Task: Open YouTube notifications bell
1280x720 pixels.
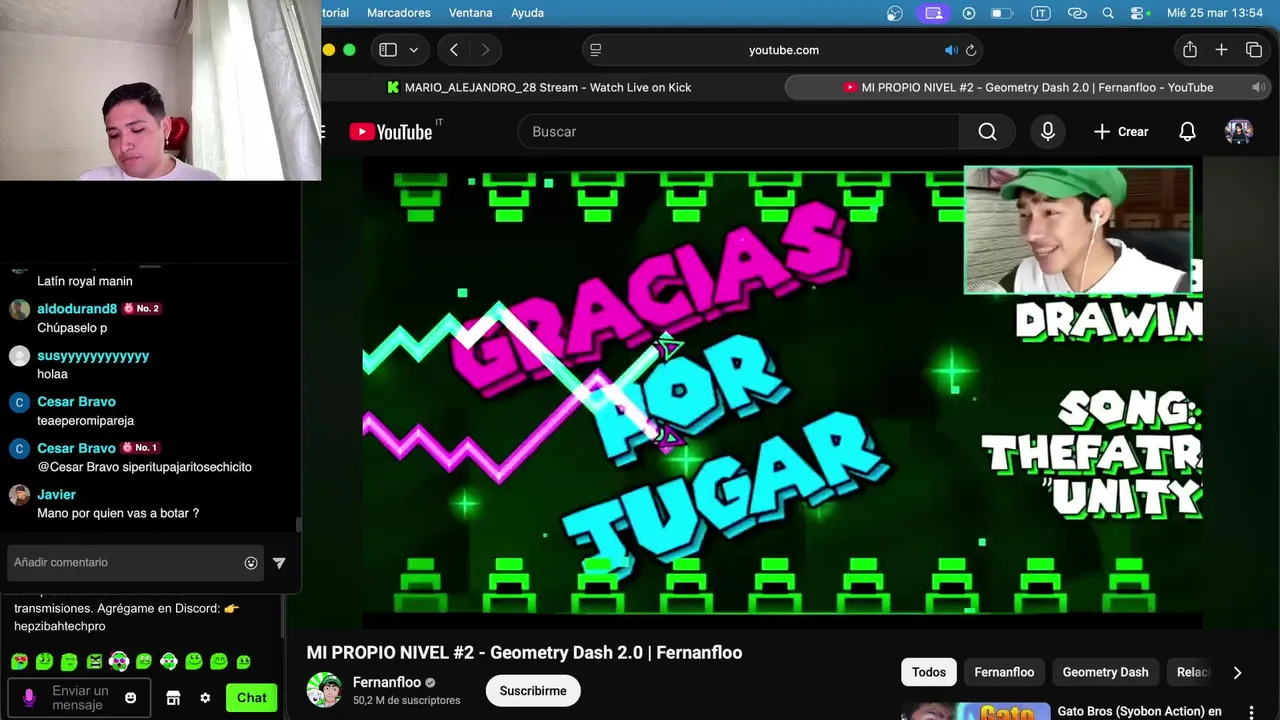Action: (x=1187, y=131)
